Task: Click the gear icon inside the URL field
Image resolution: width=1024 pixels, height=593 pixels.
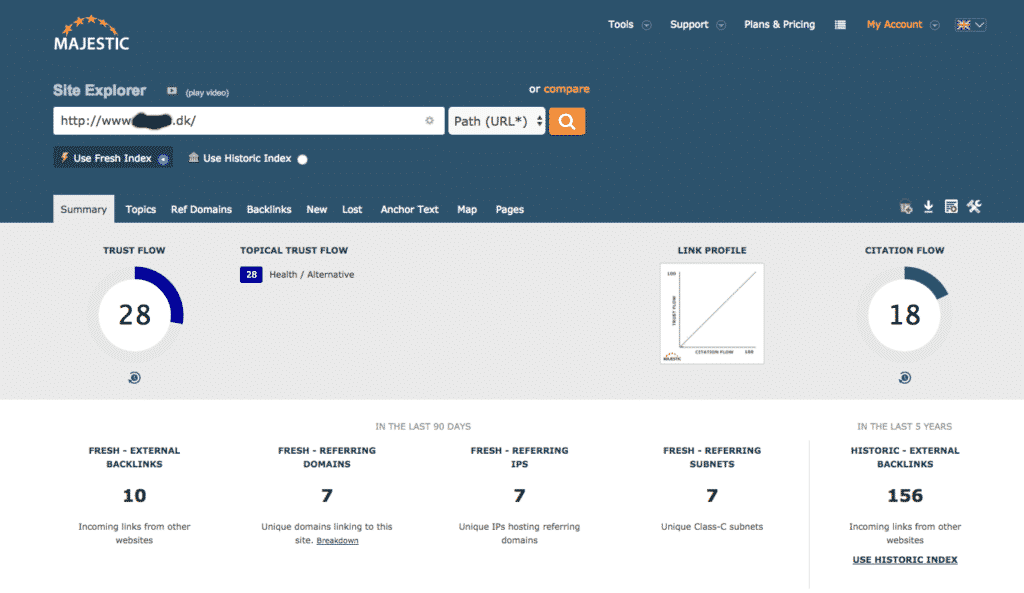Action: coord(429,120)
